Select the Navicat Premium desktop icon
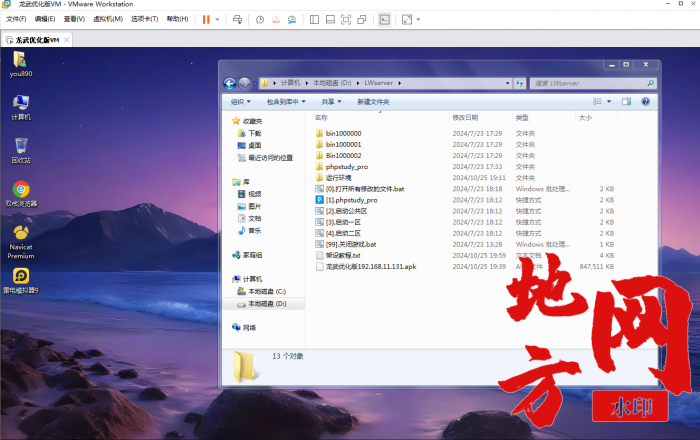This screenshot has height=440, width=700. tap(21, 242)
